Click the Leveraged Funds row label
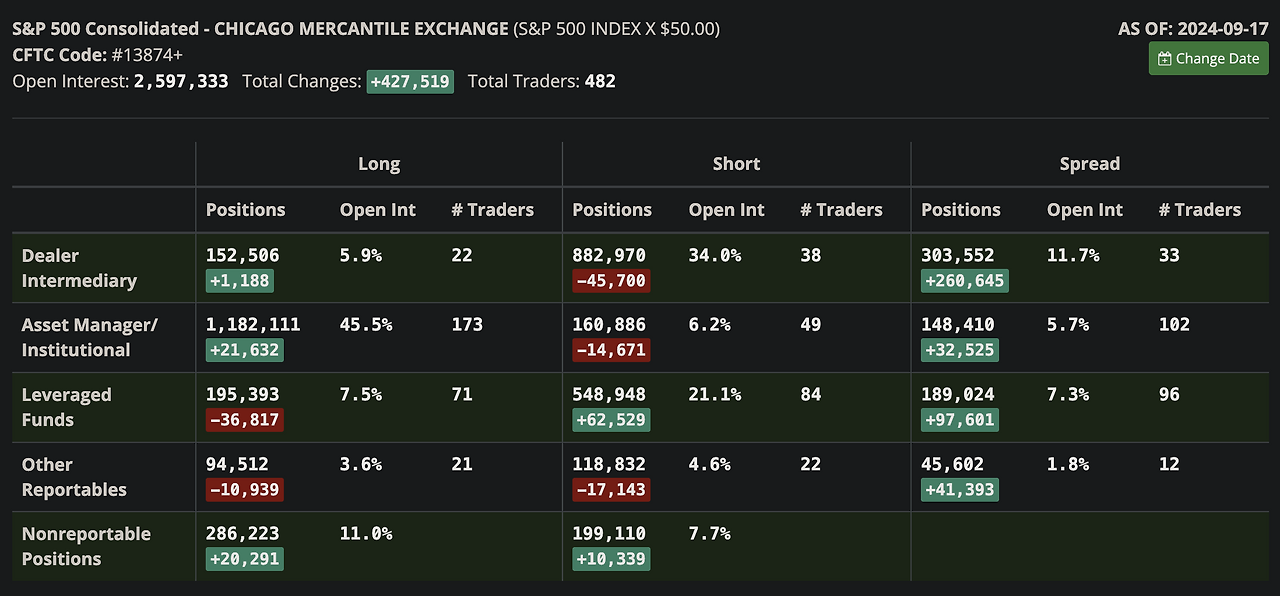Image resolution: width=1280 pixels, height=596 pixels. 66,407
